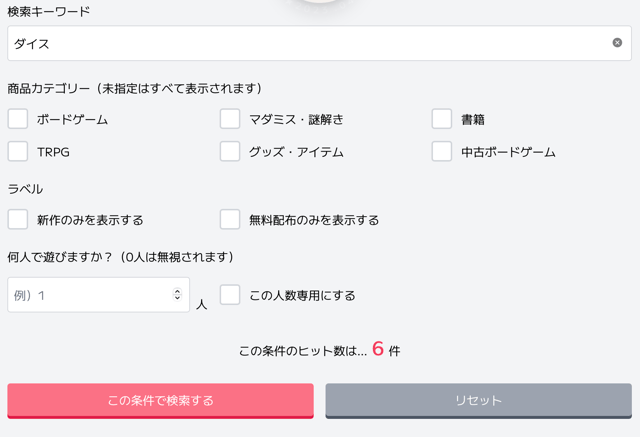Tick the 書籍 category checkbox
The height and width of the screenshot is (437, 640).
(442, 119)
